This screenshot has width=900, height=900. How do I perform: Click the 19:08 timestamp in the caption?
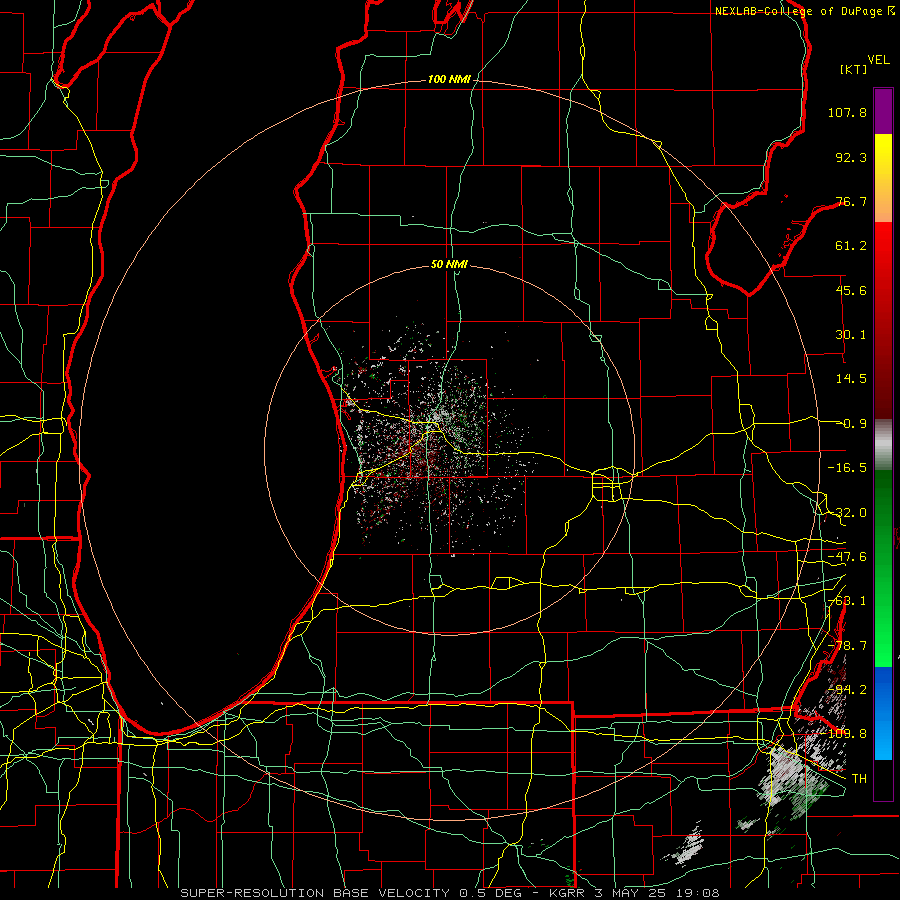(700, 893)
